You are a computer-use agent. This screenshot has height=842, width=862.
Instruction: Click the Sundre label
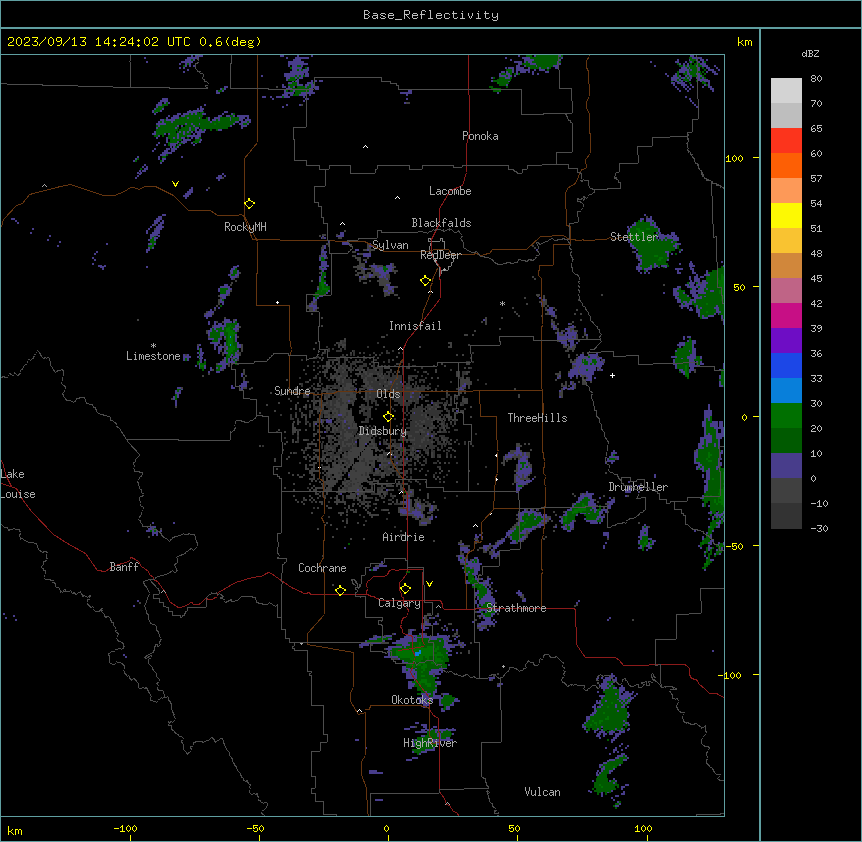292,391
